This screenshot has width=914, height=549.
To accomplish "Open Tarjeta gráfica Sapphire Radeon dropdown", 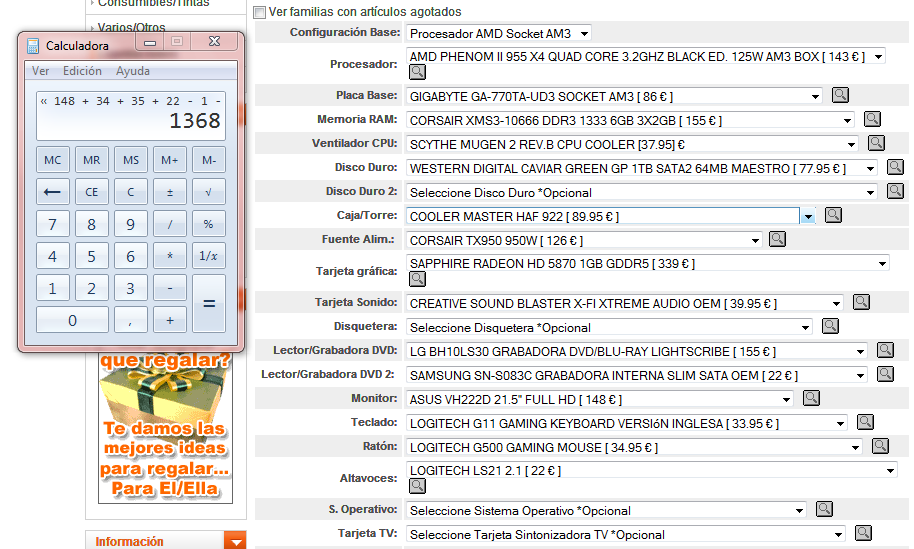I will (x=648, y=263).
